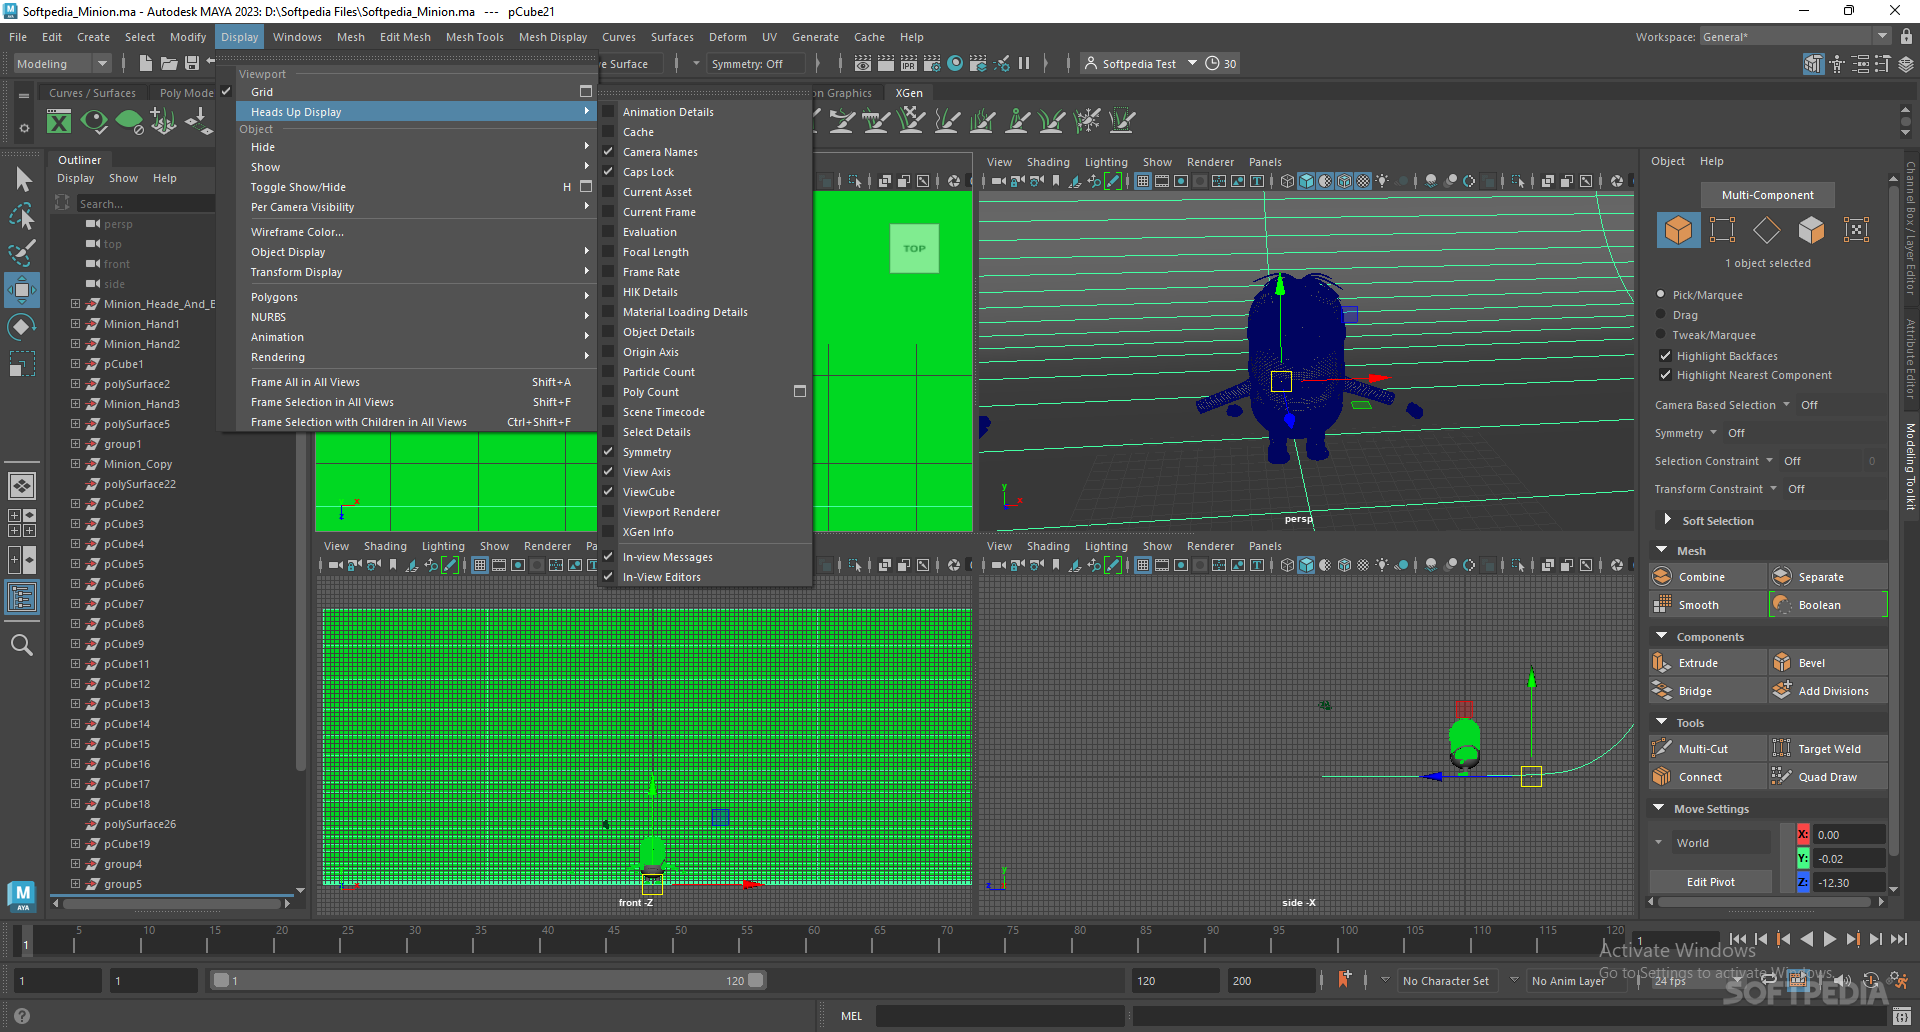Screen dimensions: 1920x1032
Task: Click the Combine mesh icon
Action: coord(1662,577)
